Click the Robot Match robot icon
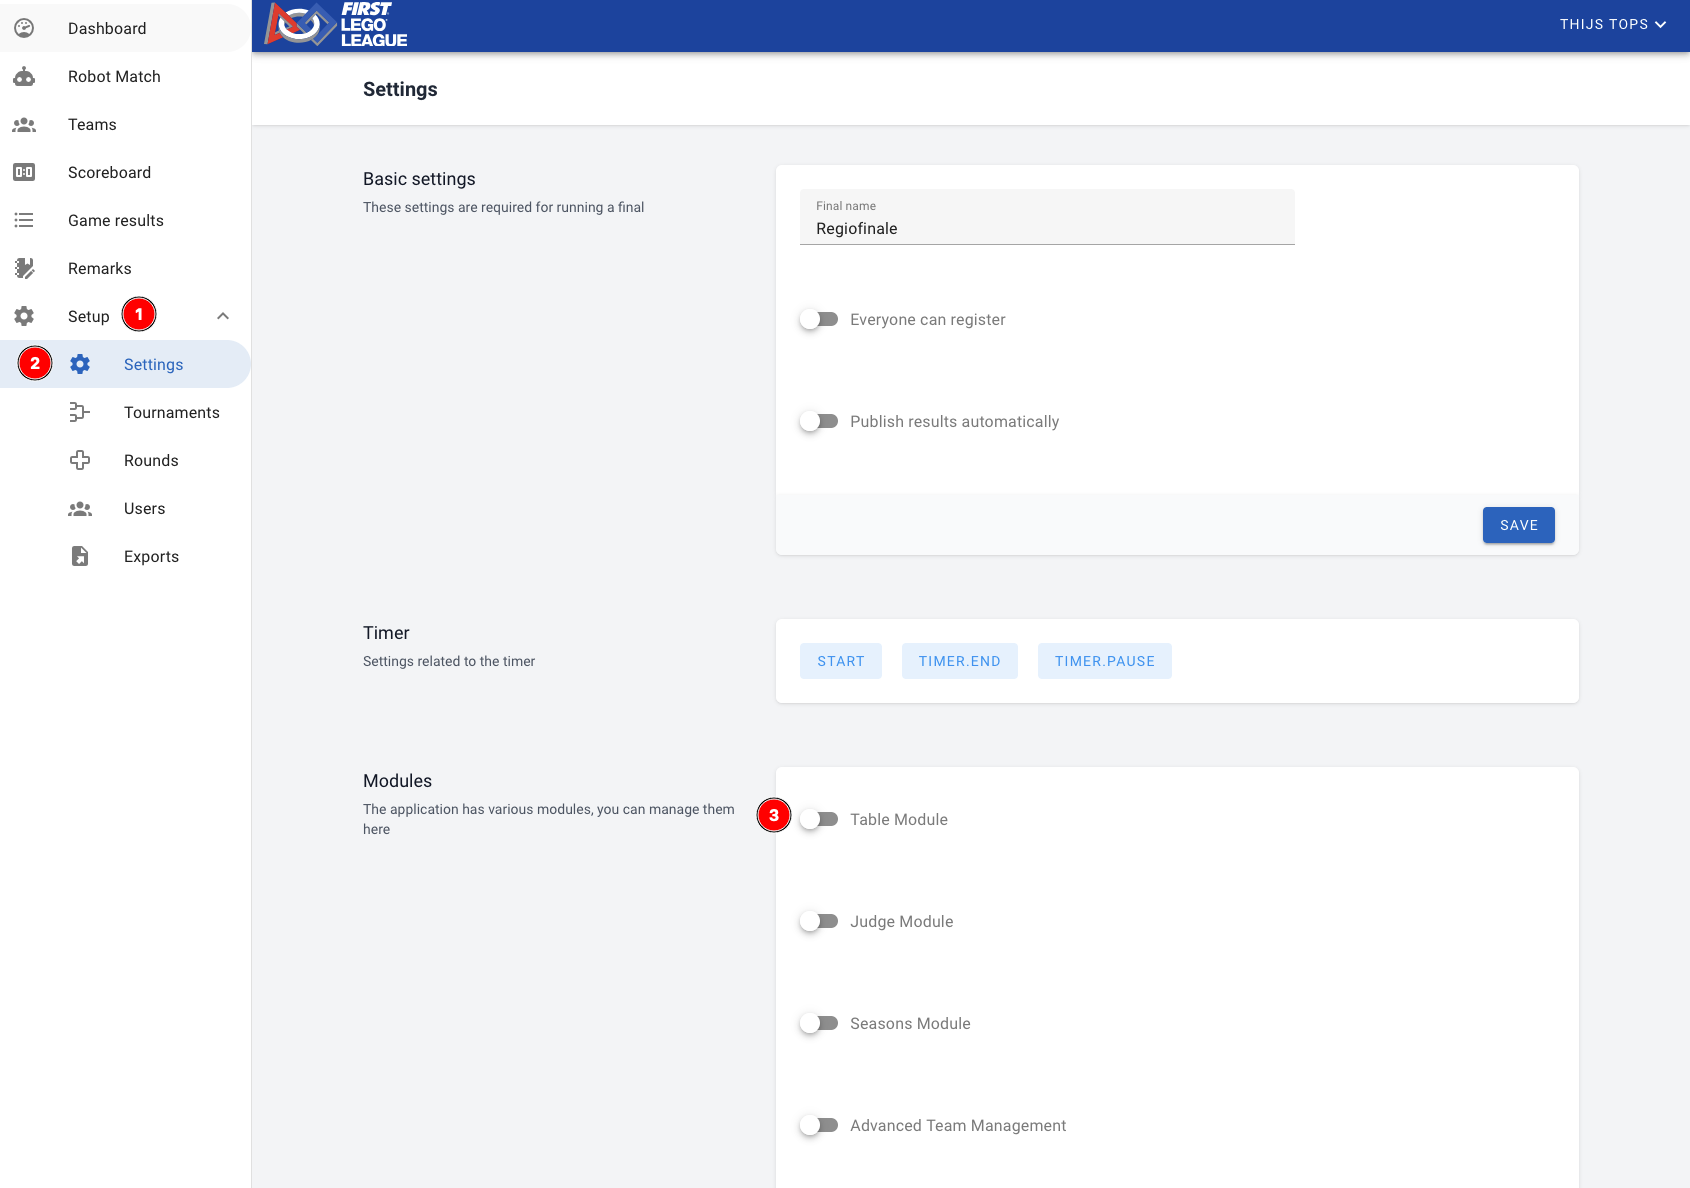The height and width of the screenshot is (1188, 1690). click(x=24, y=77)
